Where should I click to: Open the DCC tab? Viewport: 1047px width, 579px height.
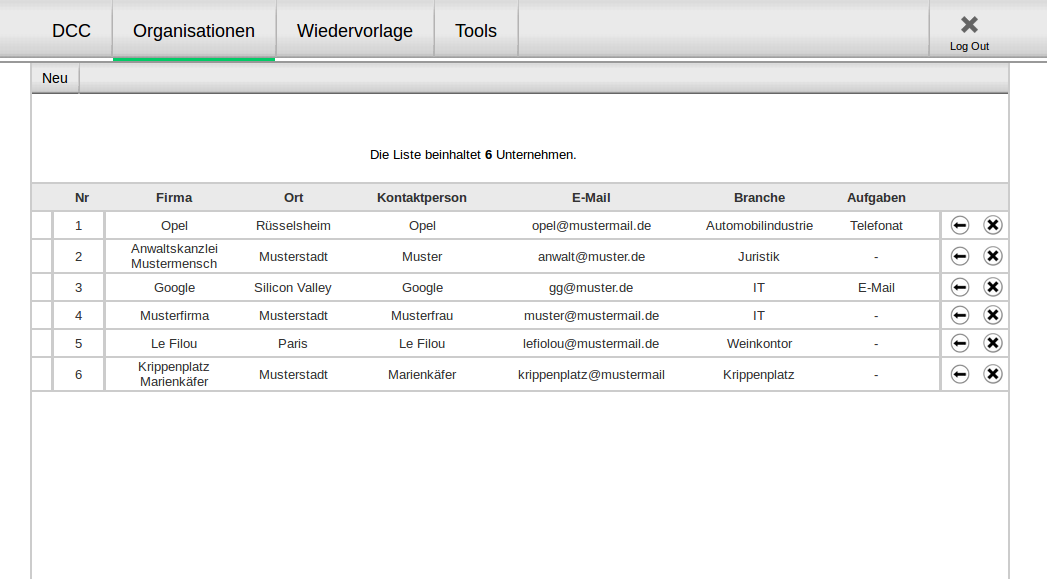coord(71,31)
